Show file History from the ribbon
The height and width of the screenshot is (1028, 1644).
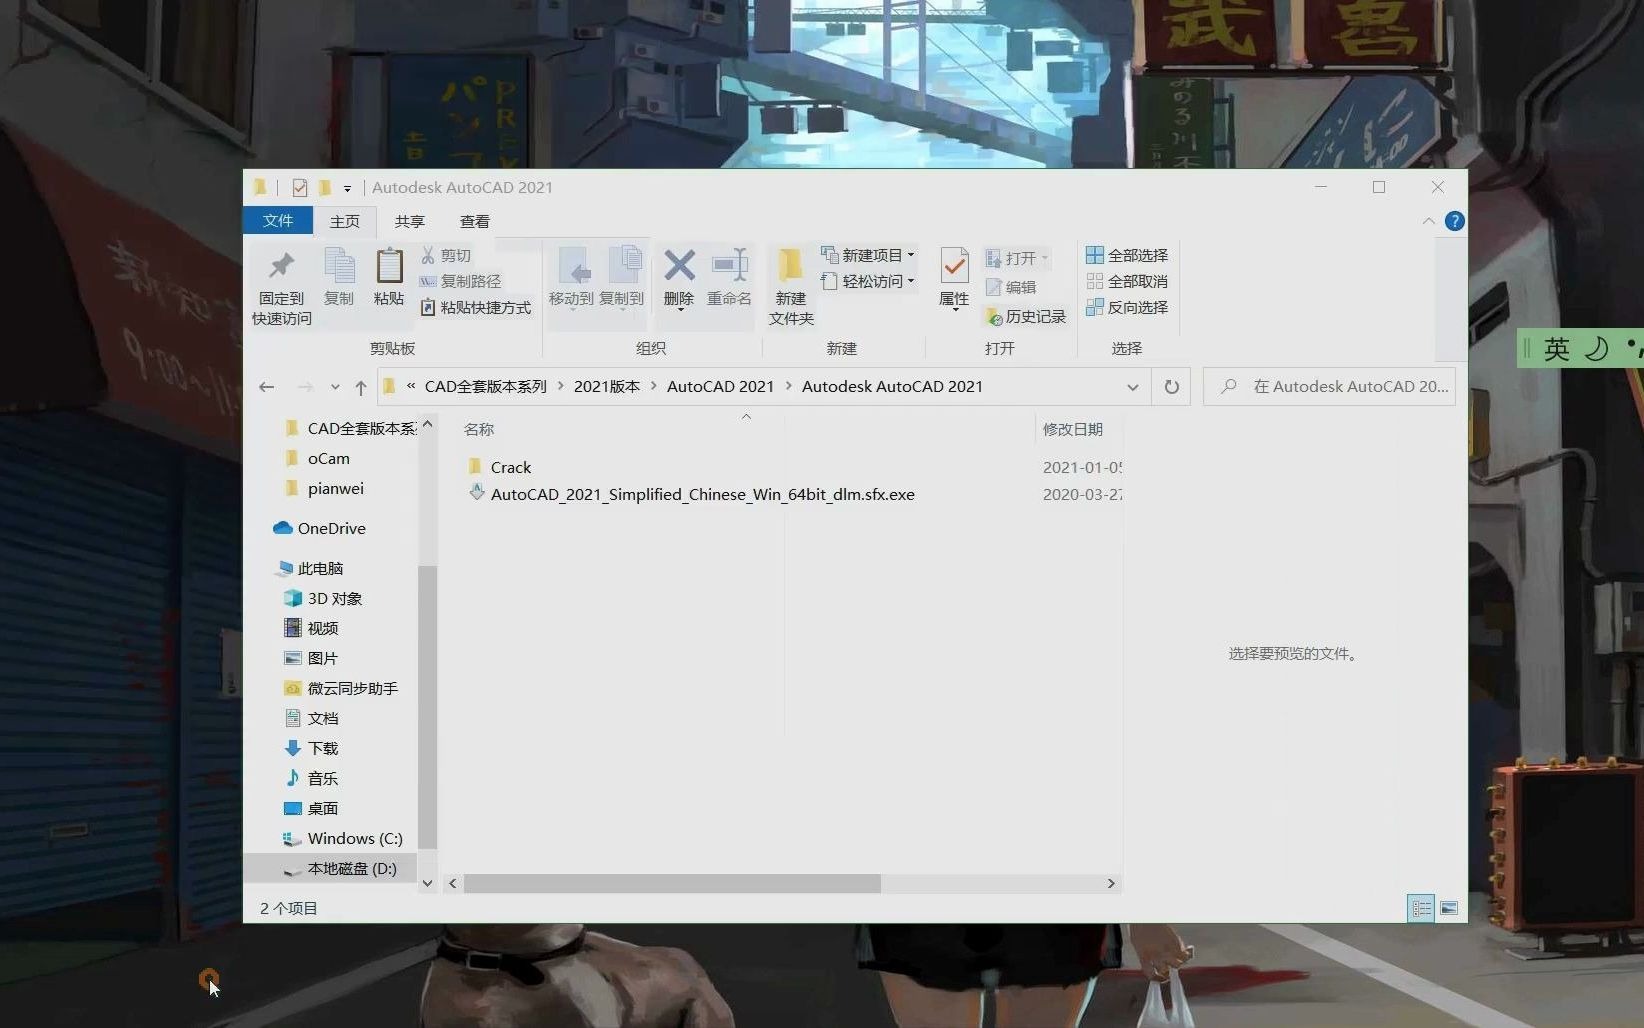(x=1026, y=316)
